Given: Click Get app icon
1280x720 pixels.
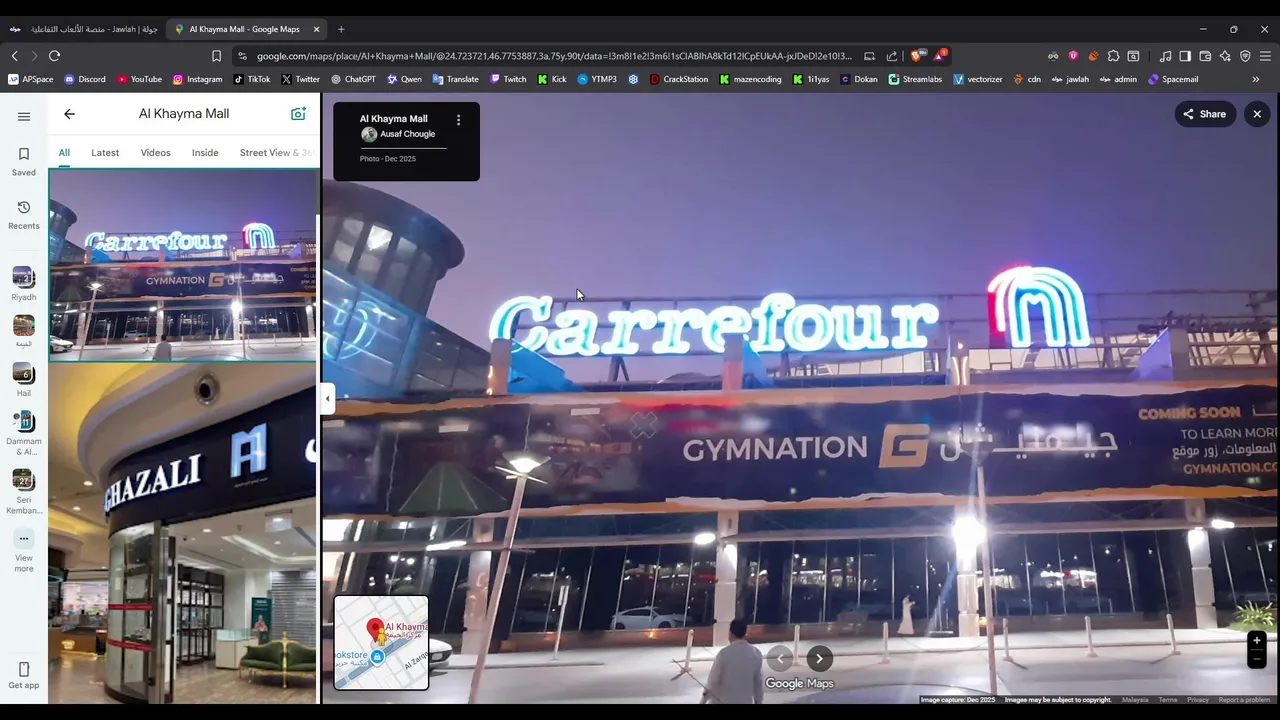Looking at the screenshot, I should 24,675.
